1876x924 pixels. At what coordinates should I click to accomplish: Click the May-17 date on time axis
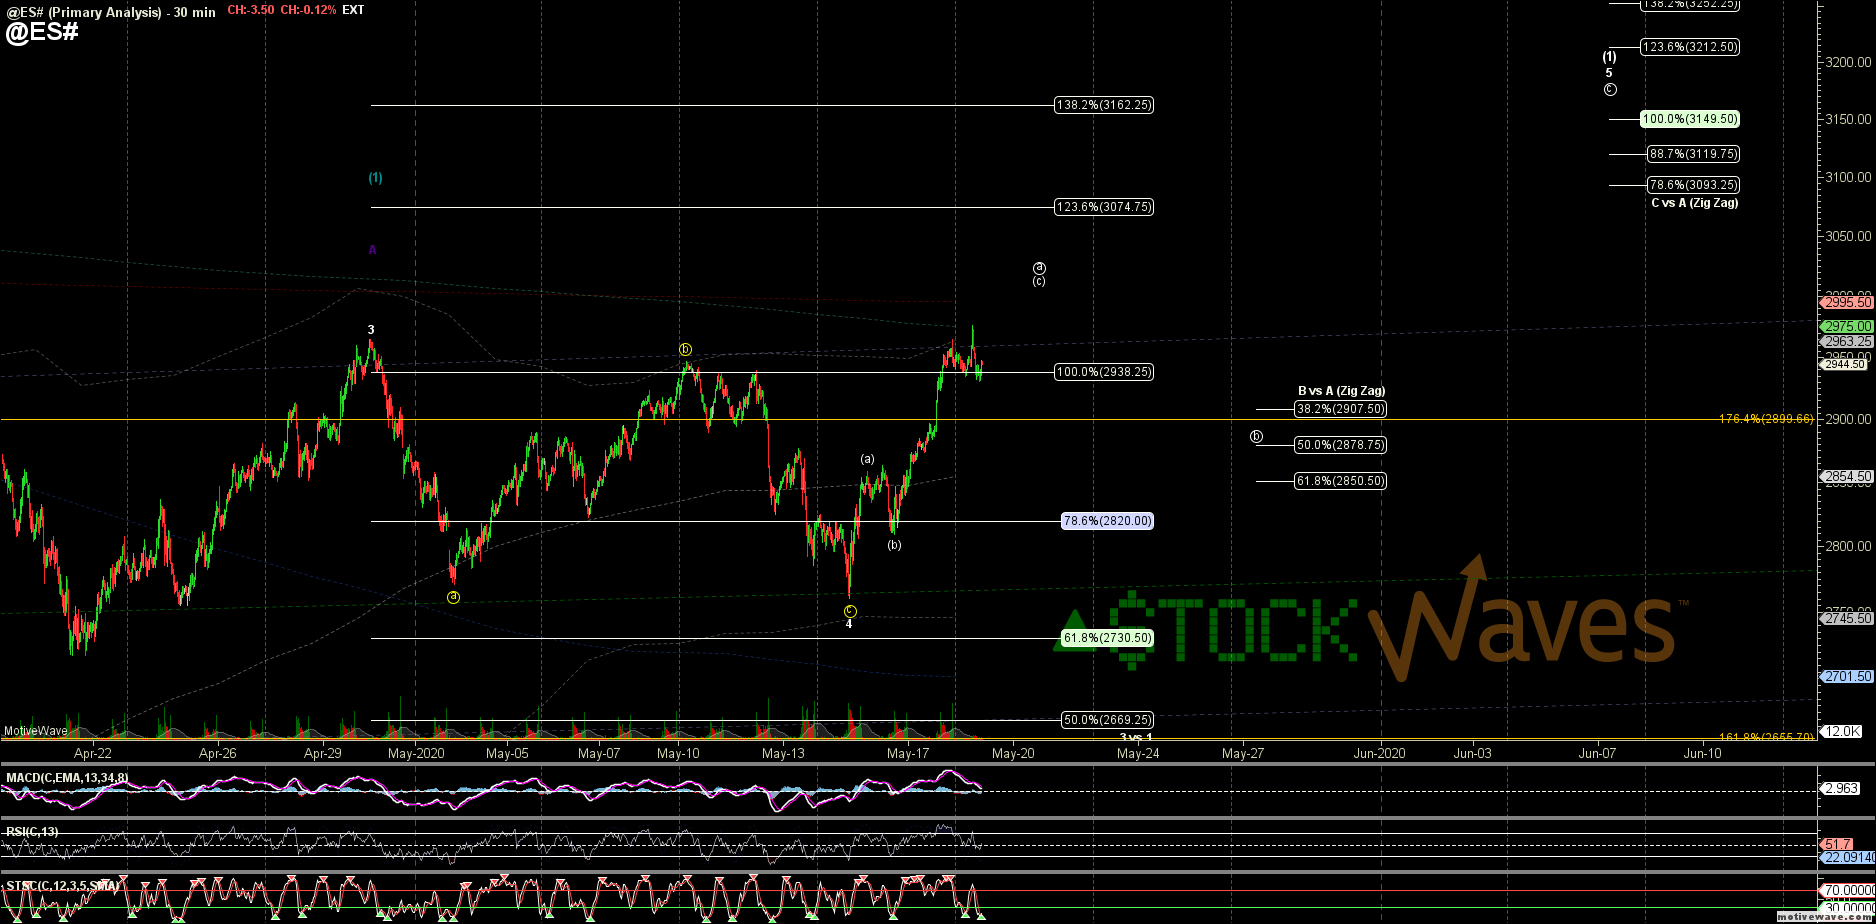[908, 754]
